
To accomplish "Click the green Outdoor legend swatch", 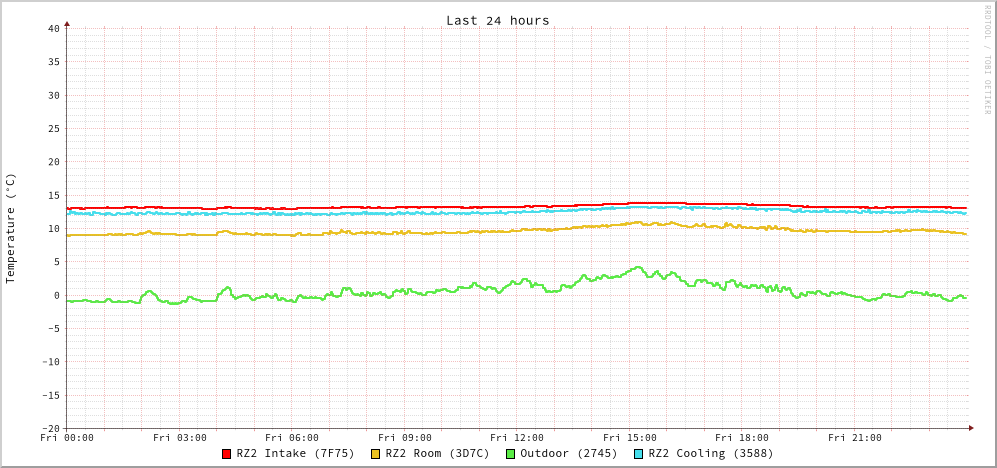I will [510, 454].
